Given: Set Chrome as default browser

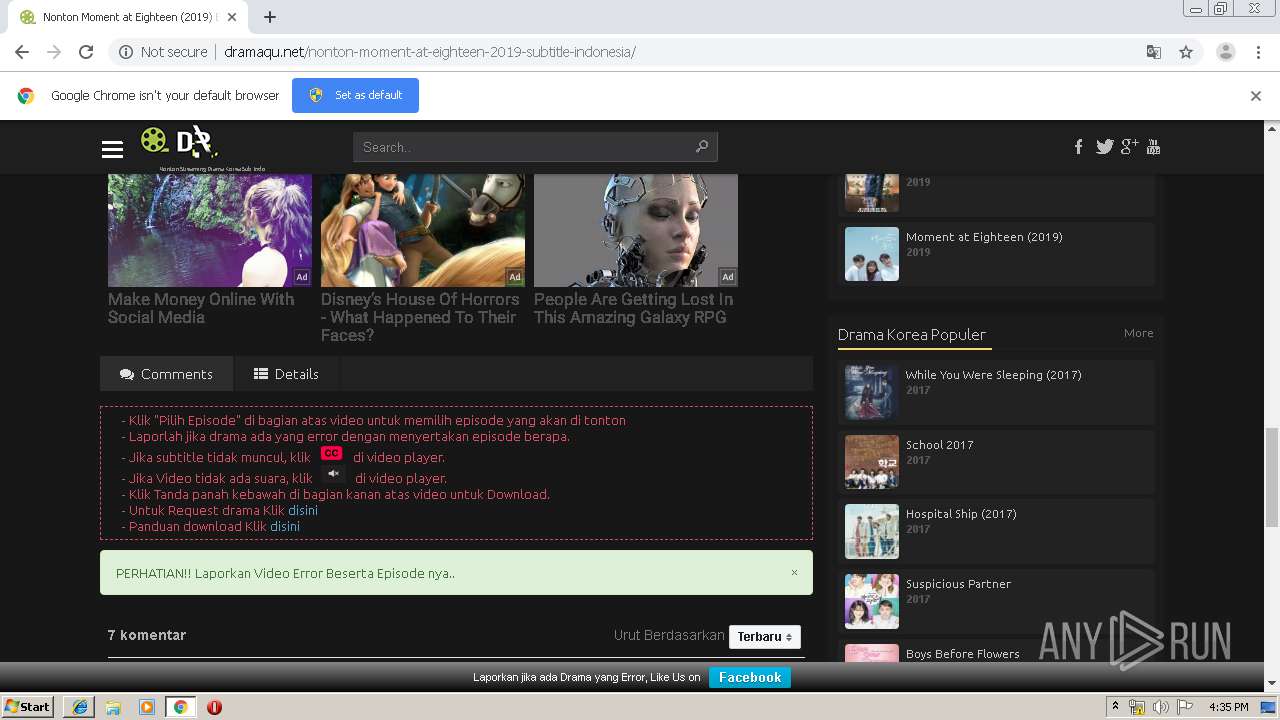Looking at the screenshot, I should (x=355, y=95).
